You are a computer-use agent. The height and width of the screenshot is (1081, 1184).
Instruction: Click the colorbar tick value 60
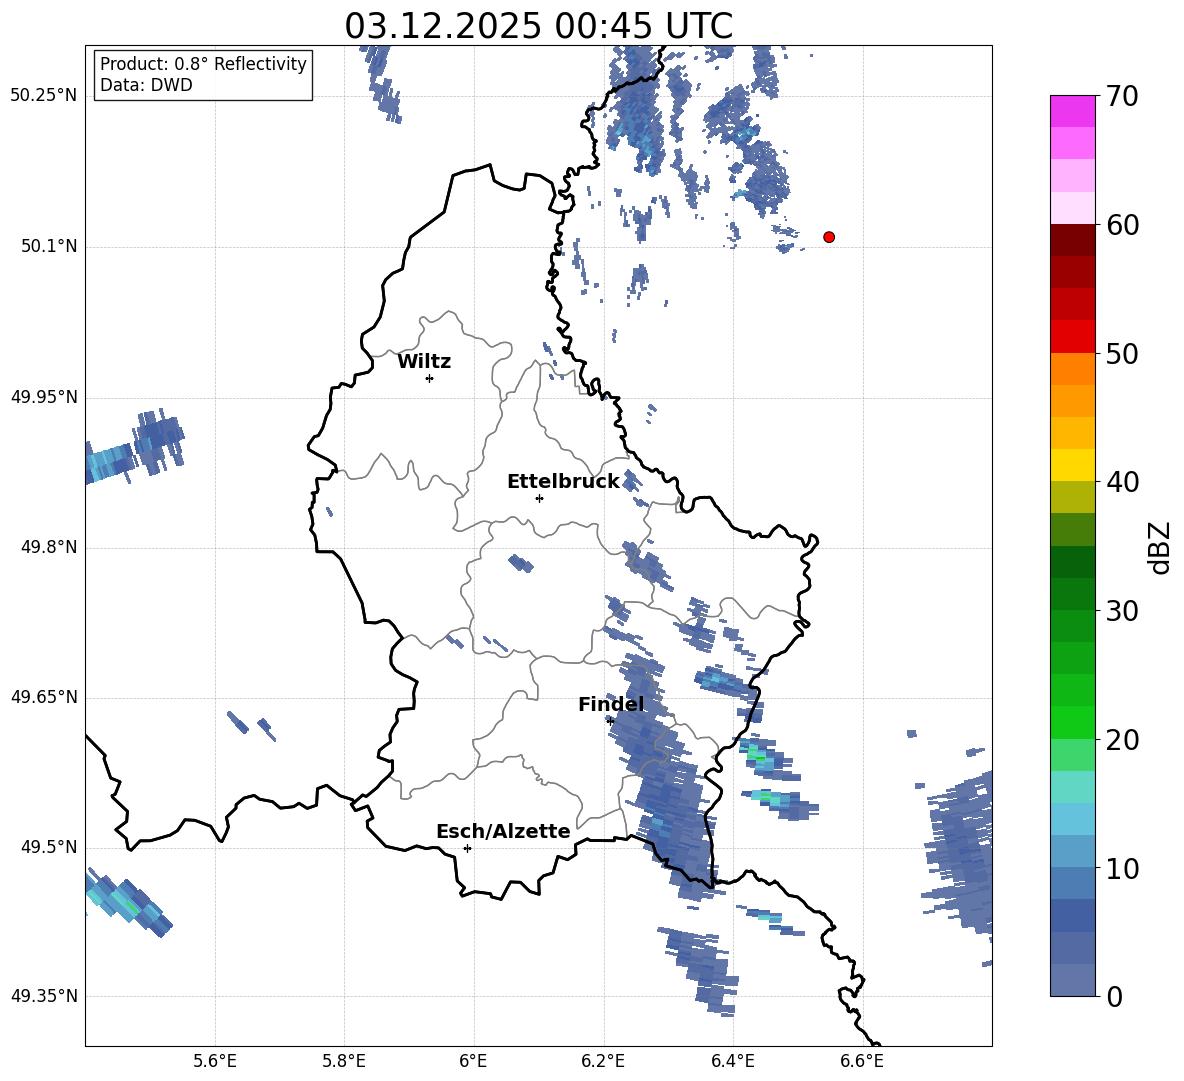click(x=1122, y=225)
